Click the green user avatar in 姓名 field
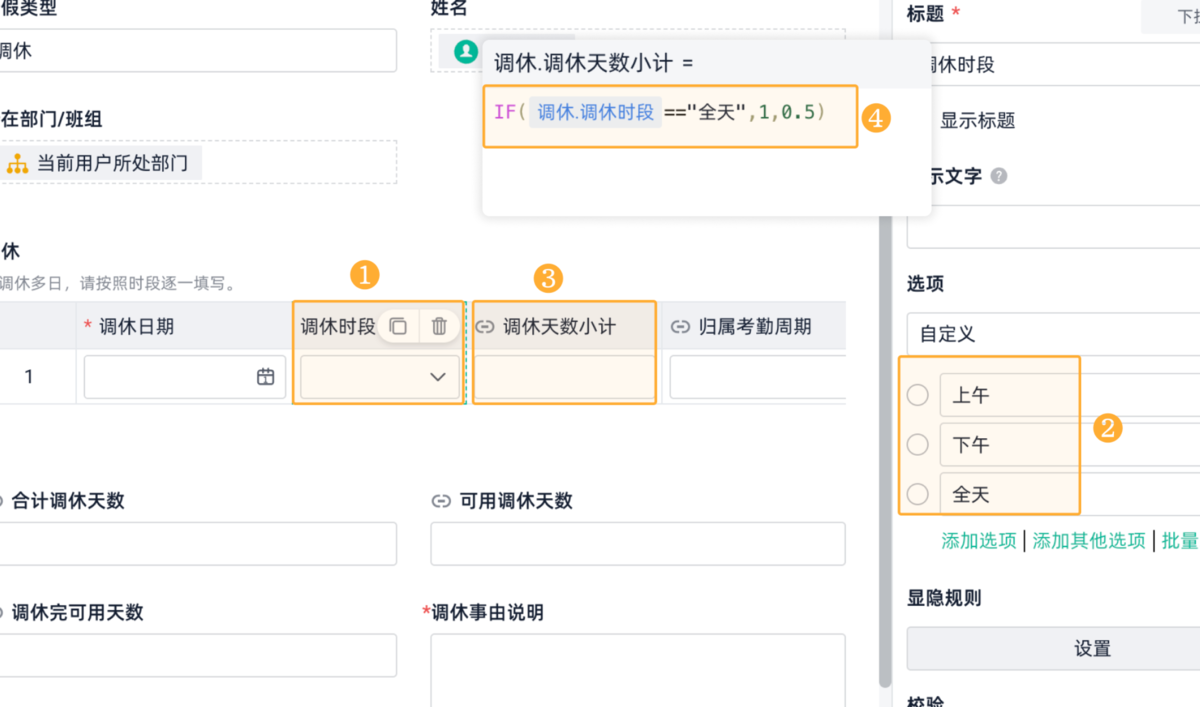 pyautogui.click(x=465, y=52)
